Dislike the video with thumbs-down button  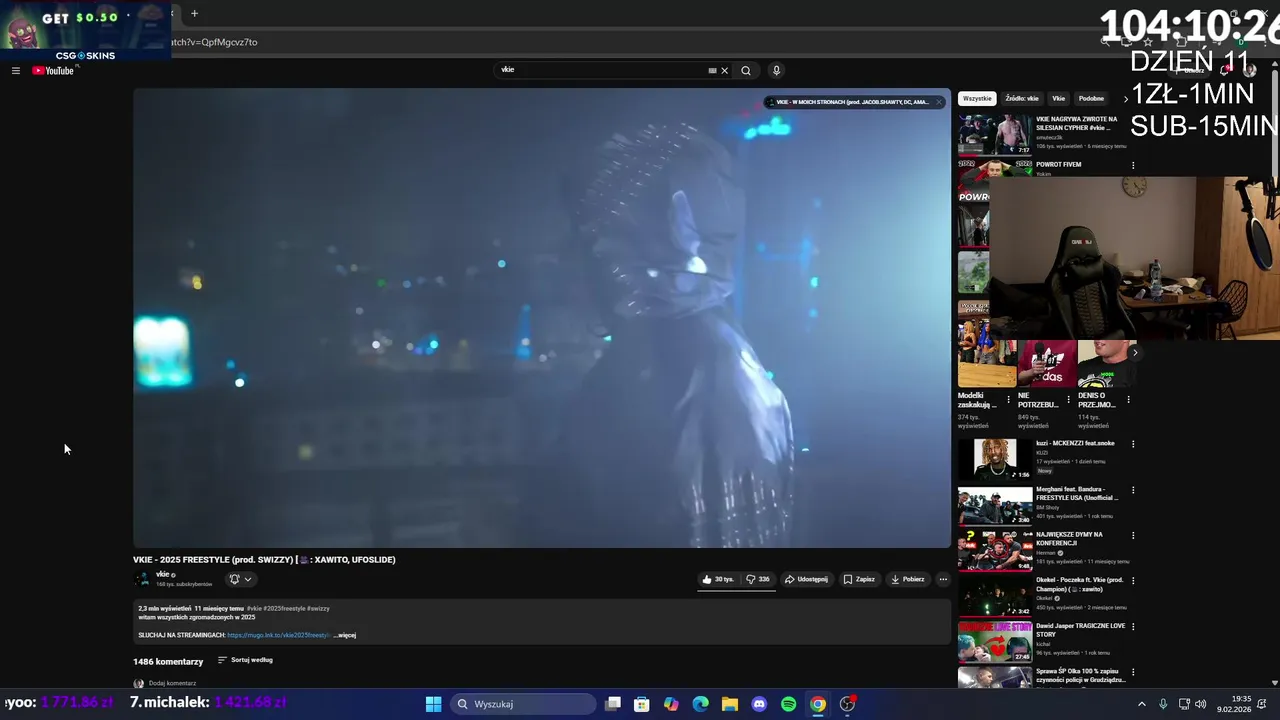pyautogui.click(x=758, y=579)
